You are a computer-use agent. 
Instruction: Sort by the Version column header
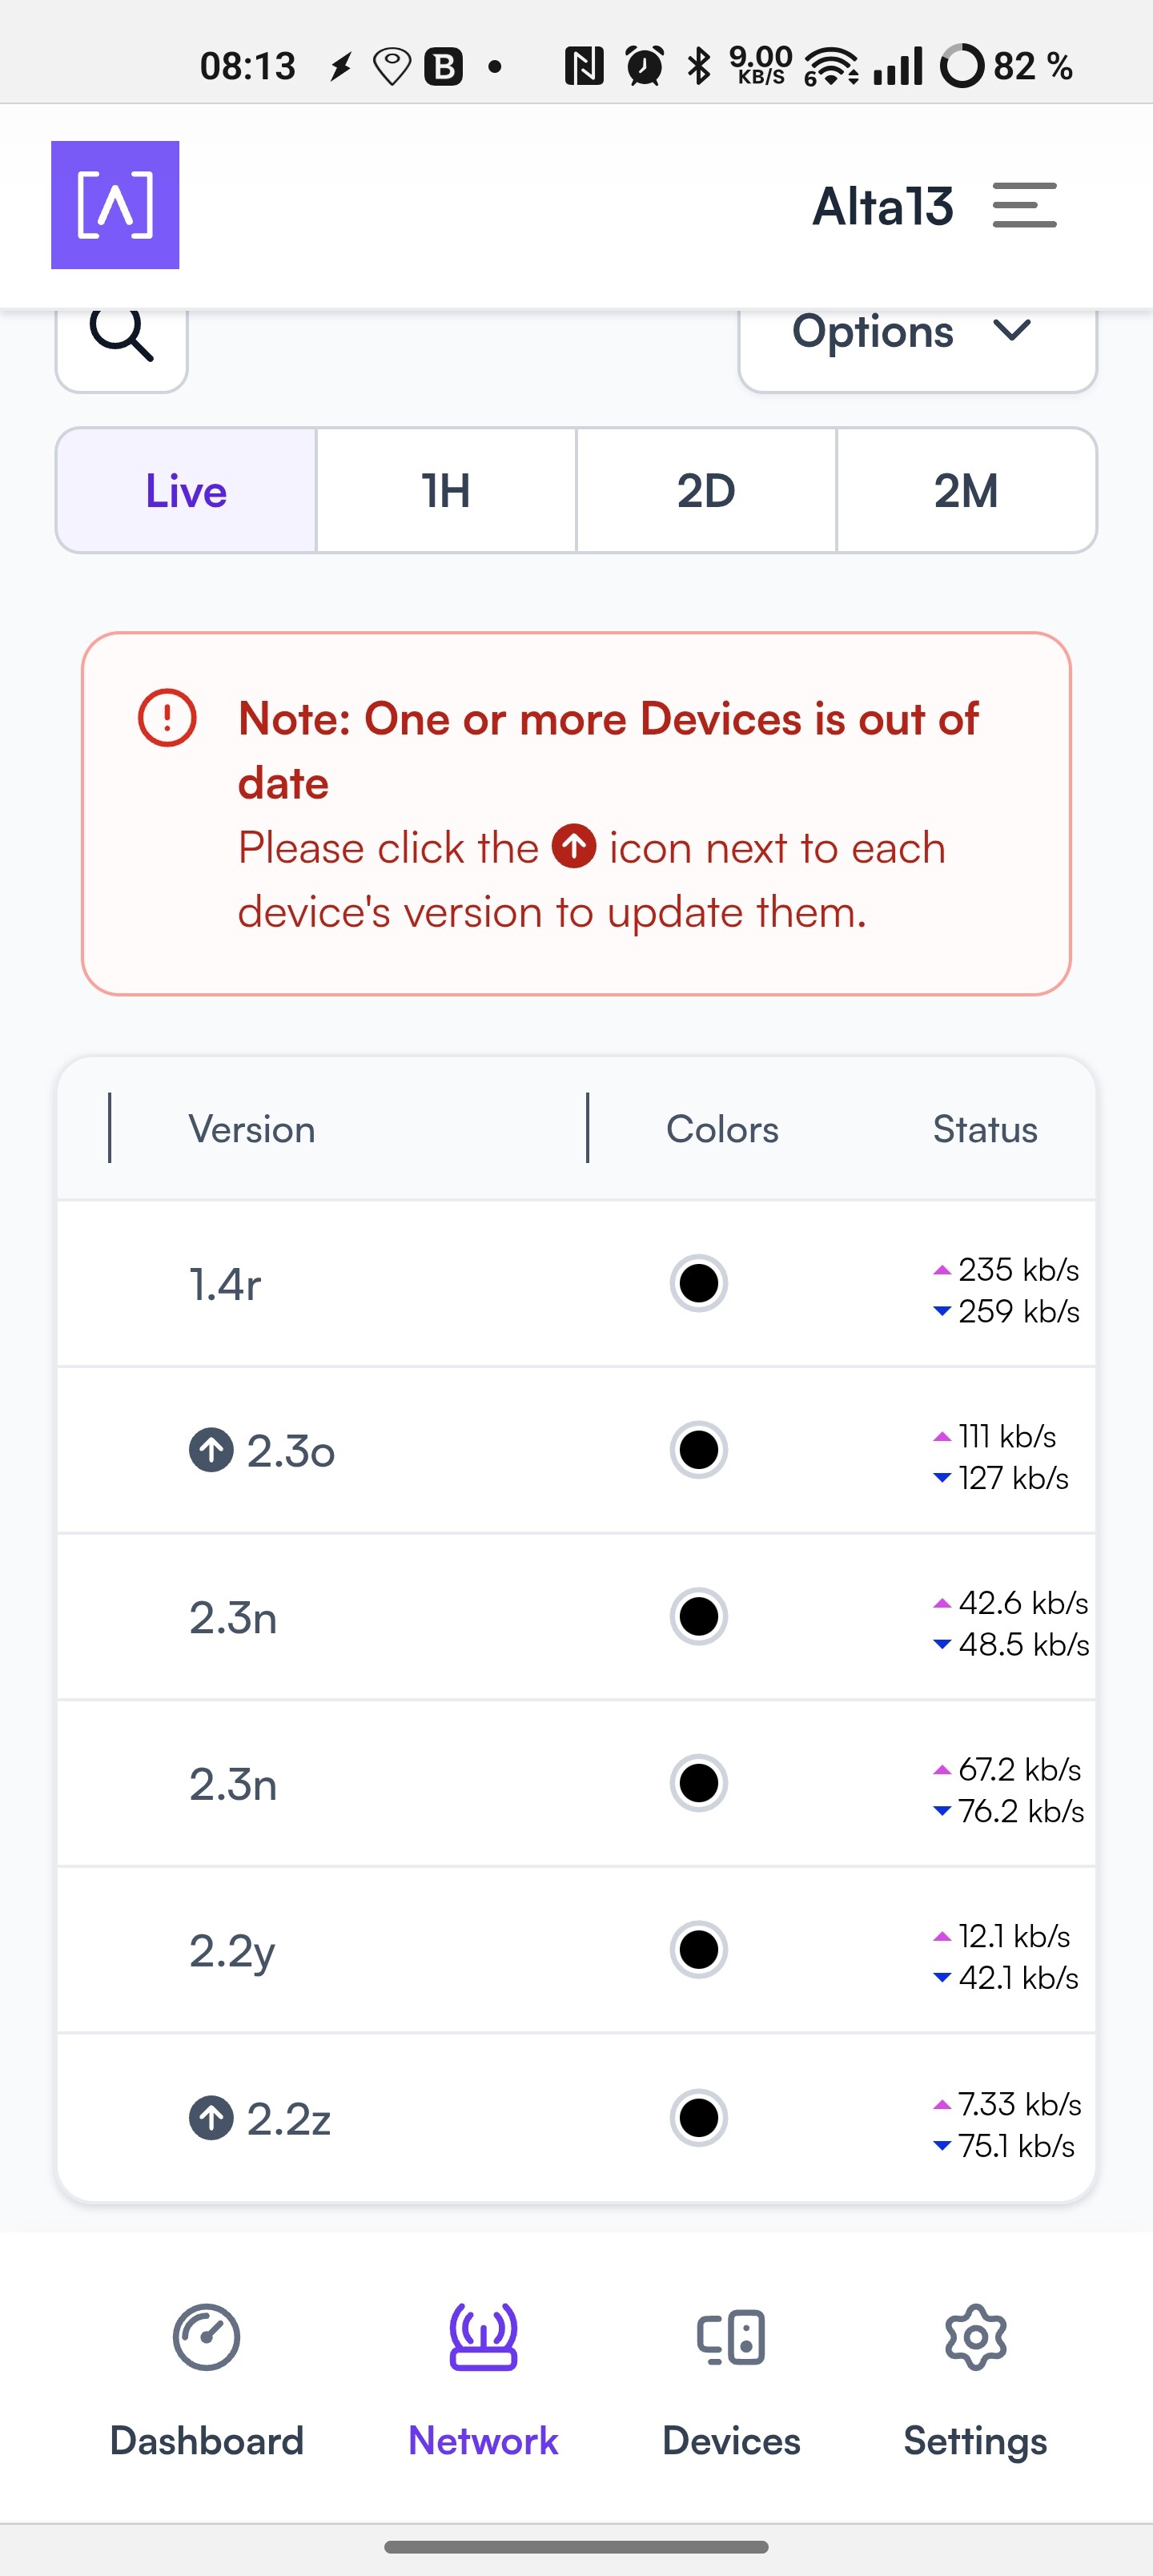[x=252, y=1129]
